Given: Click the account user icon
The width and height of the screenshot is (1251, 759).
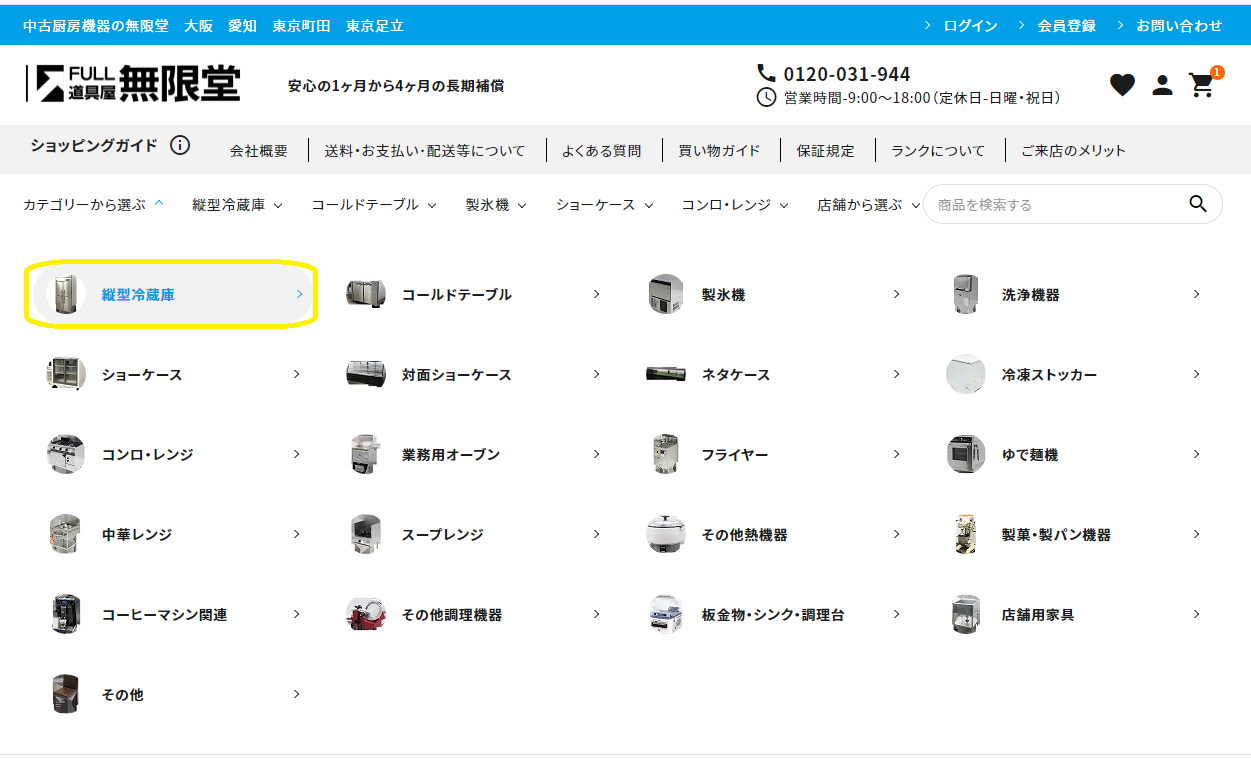Looking at the screenshot, I should (x=1162, y=86).
